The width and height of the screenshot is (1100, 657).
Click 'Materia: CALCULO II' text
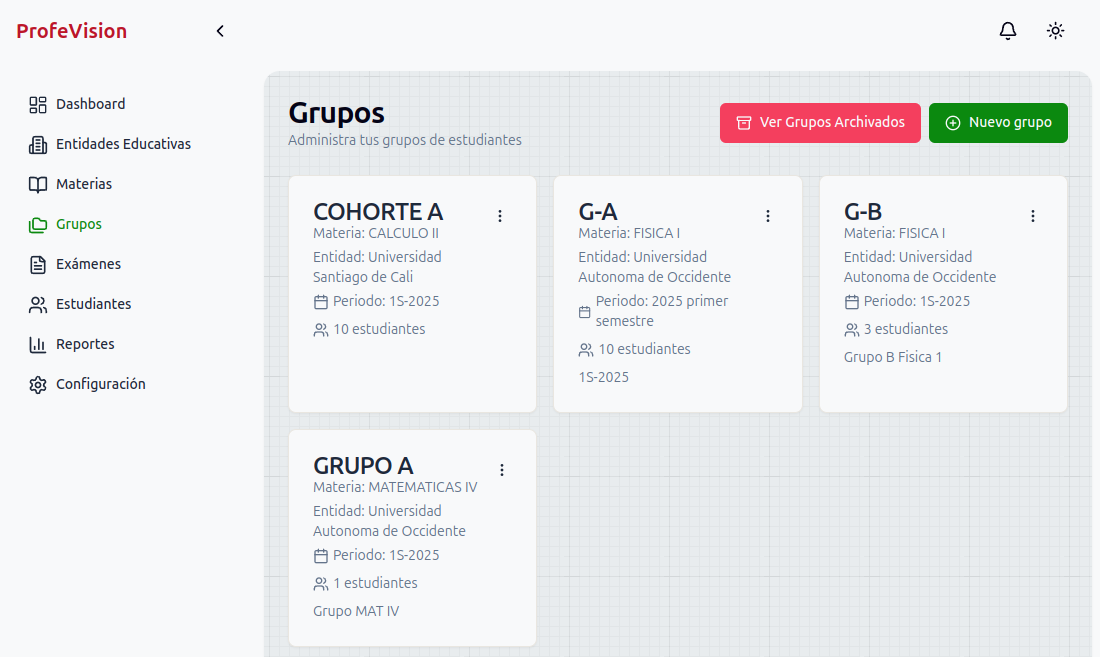point(375,233)
